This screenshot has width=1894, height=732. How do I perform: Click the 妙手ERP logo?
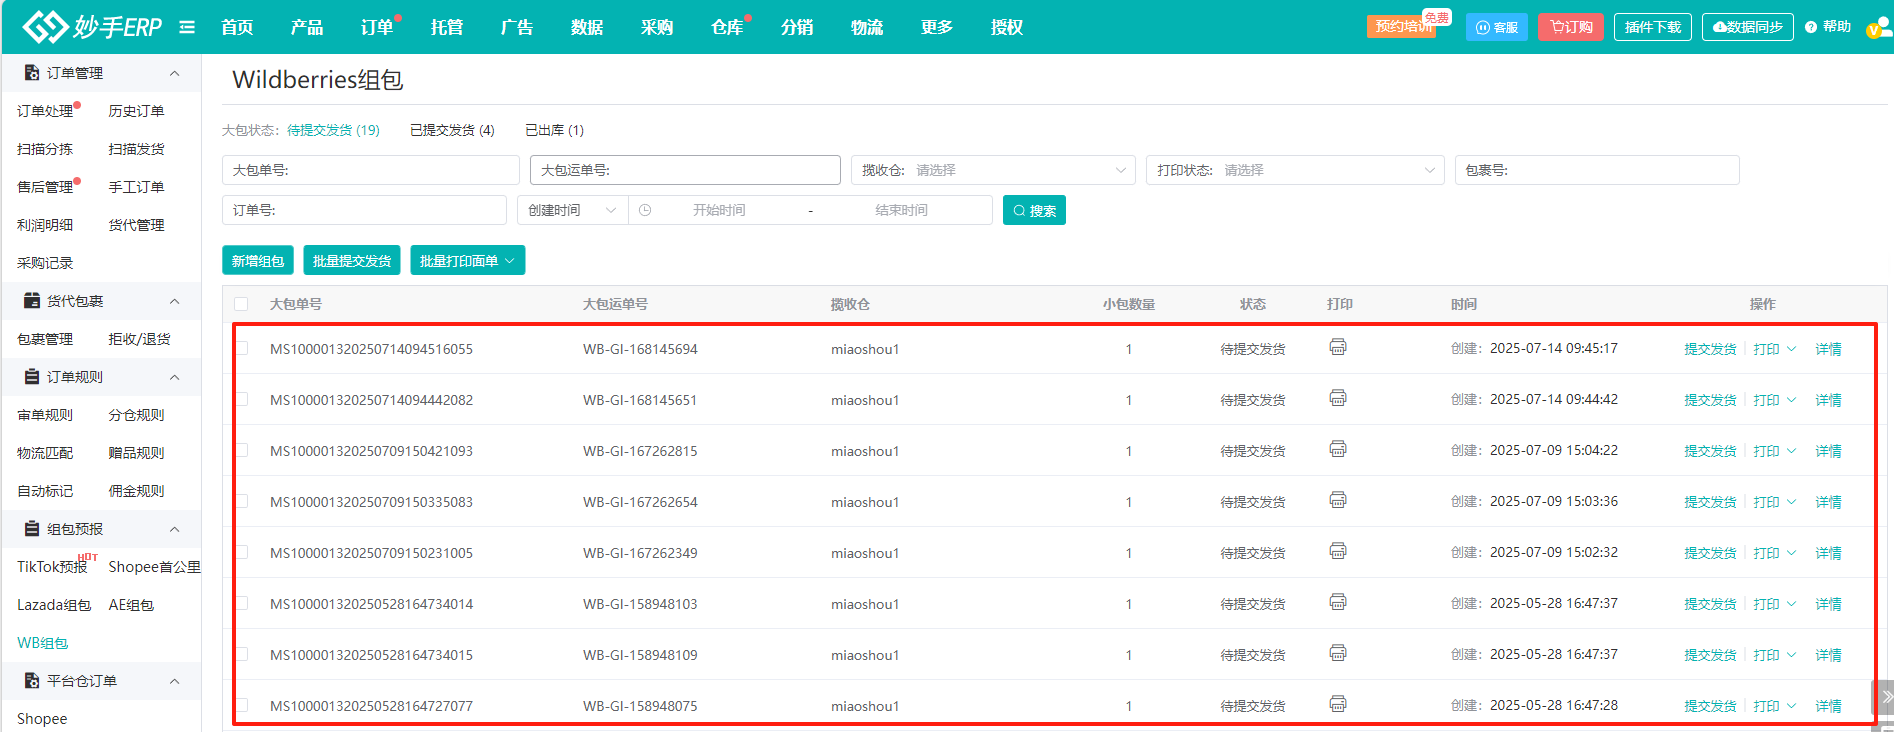pos(92,27)
